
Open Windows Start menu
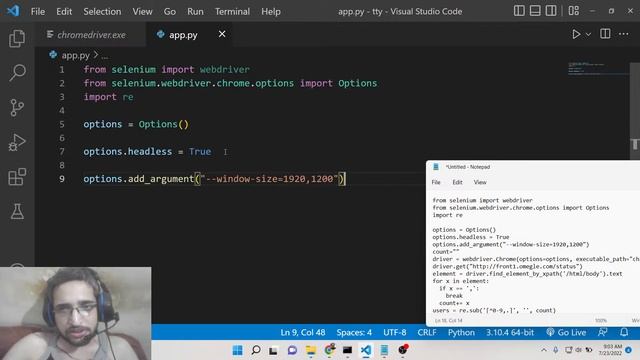click(237, 350)
